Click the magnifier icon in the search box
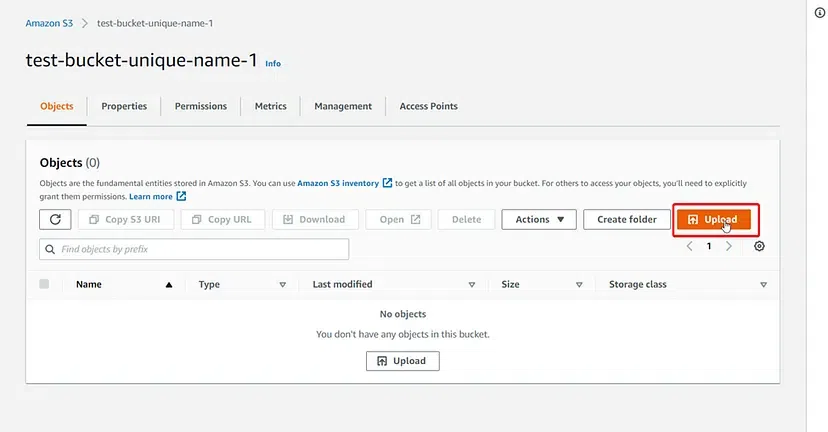 (x=49, y=249)
